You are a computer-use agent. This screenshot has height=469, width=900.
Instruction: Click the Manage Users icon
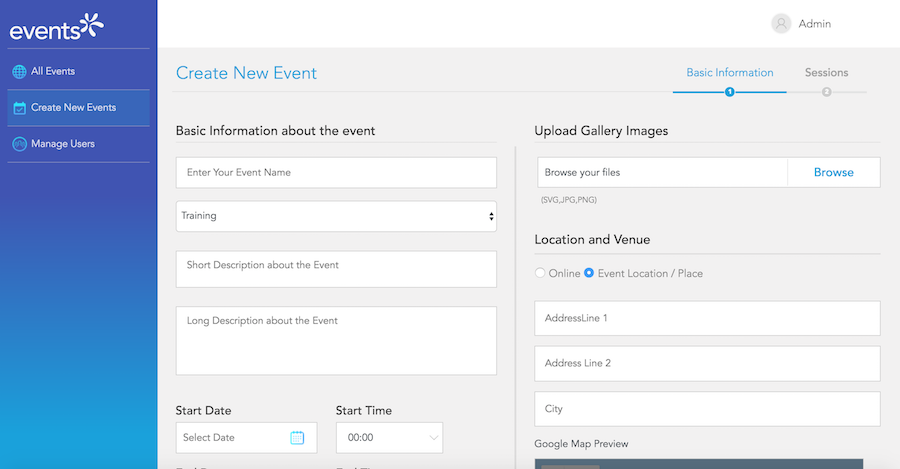coord(20,144)
